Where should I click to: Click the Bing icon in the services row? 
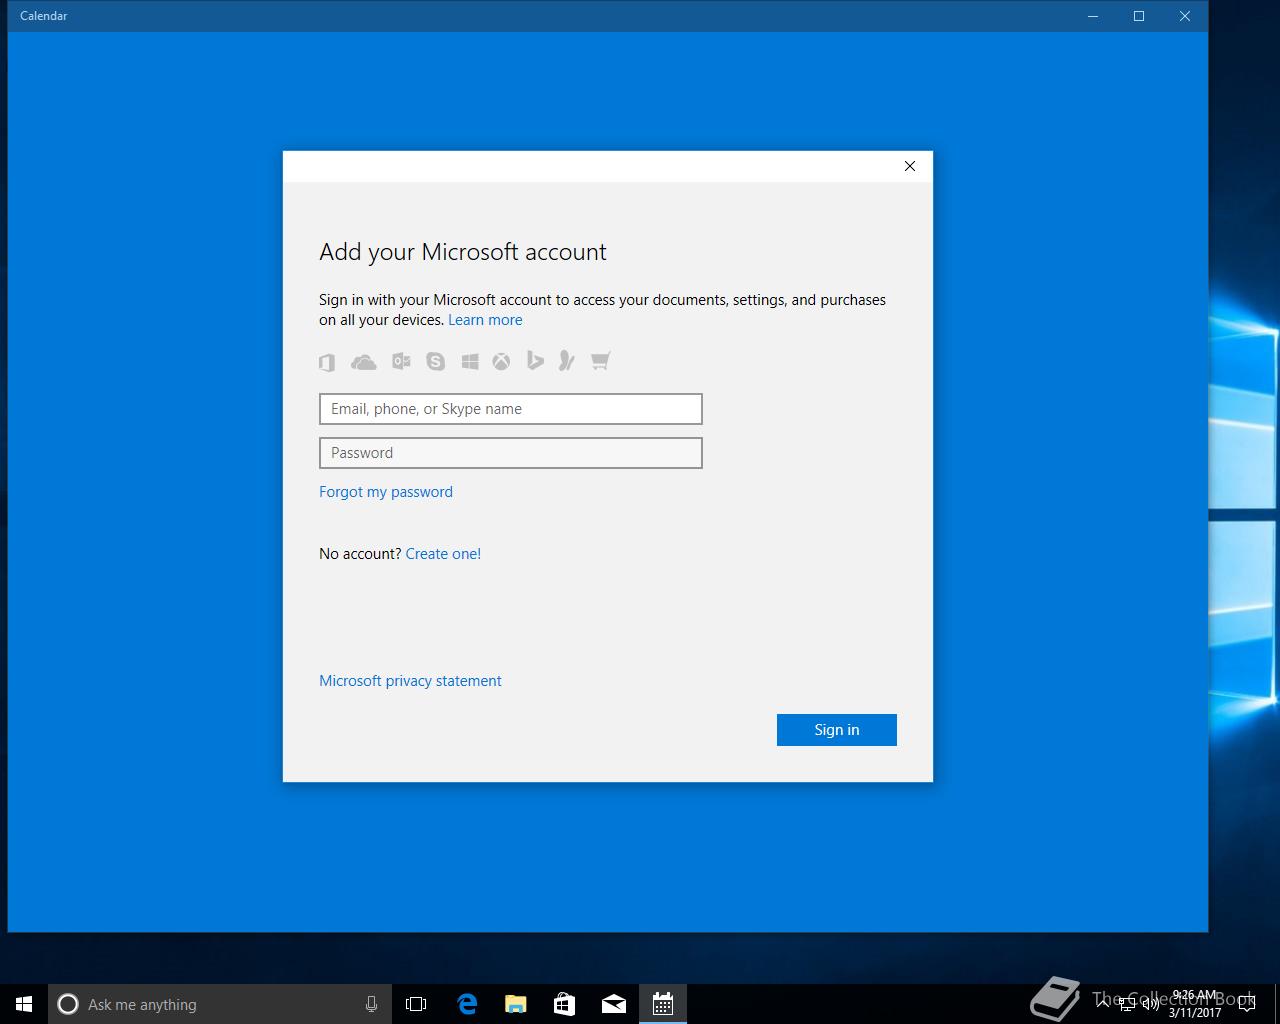click(535, 361)
